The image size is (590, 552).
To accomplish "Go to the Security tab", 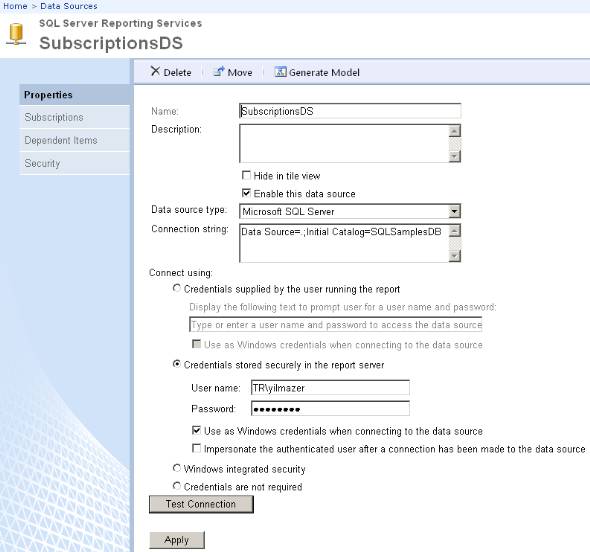I will 75,163.
